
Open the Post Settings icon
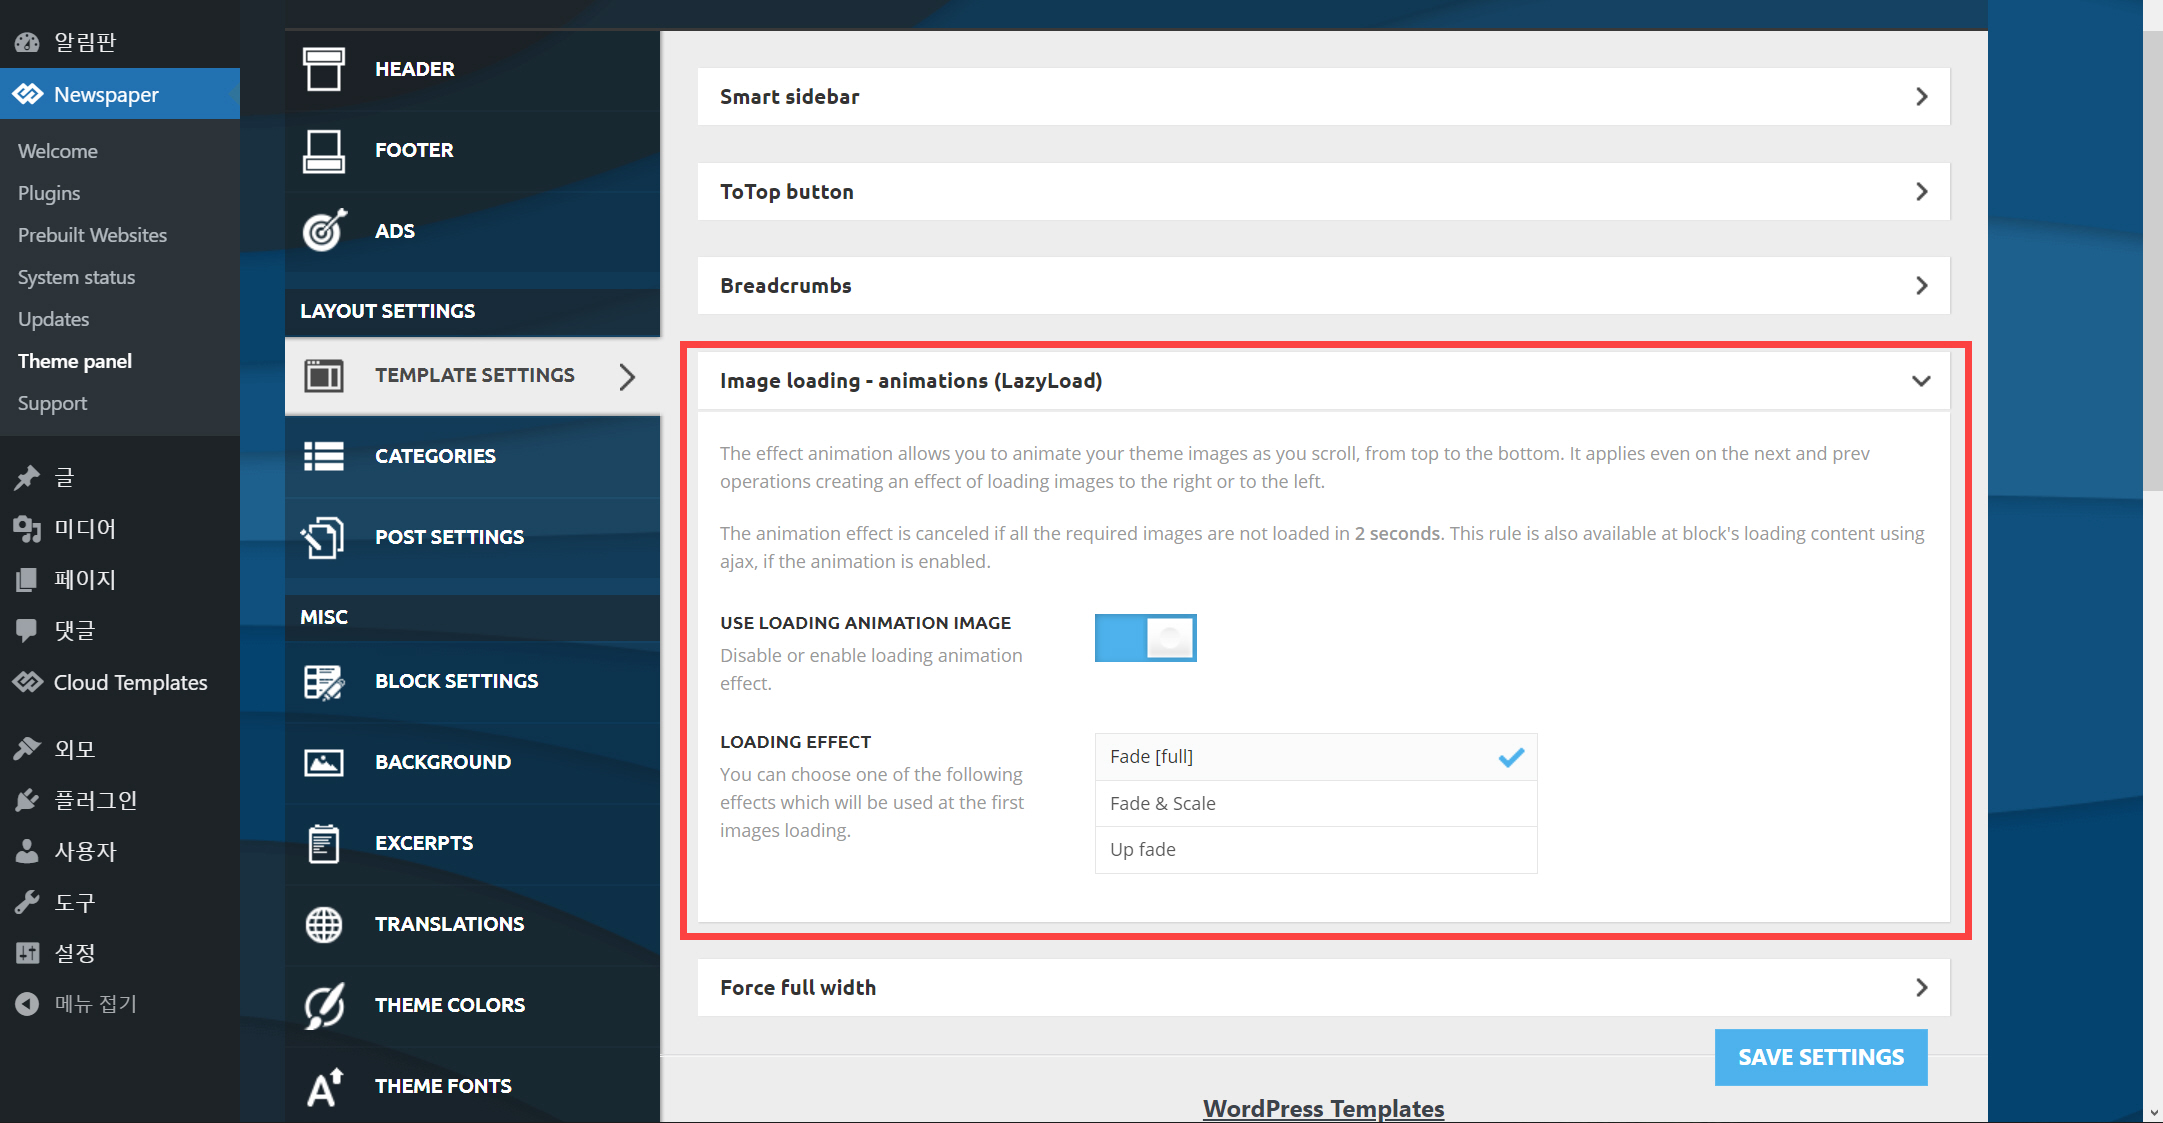tap(323, 537)
